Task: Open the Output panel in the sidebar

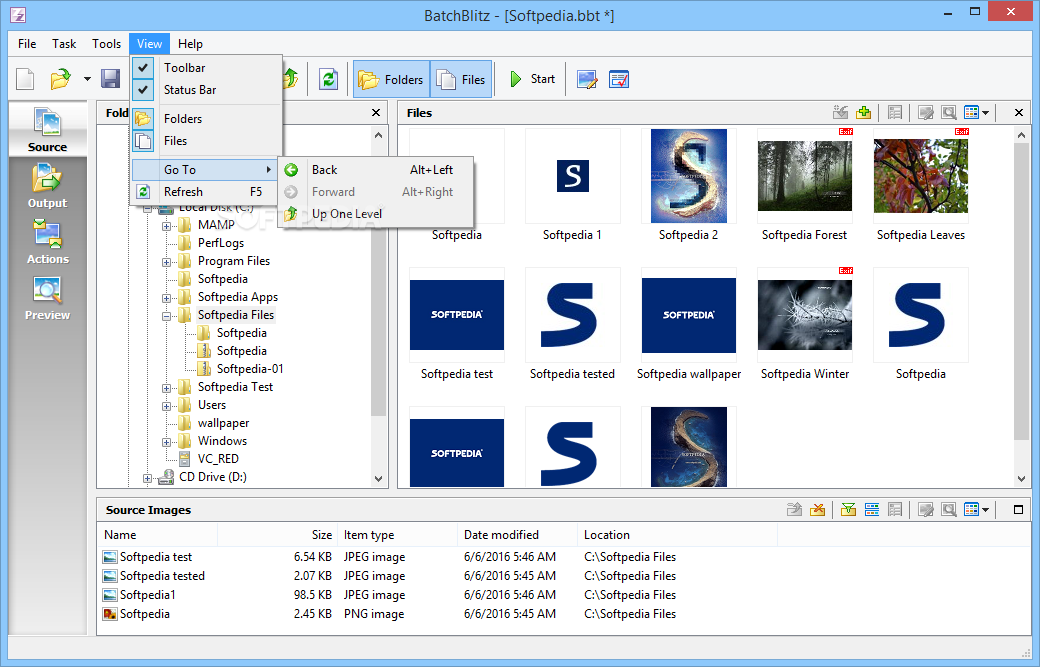Action: tap(47, 186)
